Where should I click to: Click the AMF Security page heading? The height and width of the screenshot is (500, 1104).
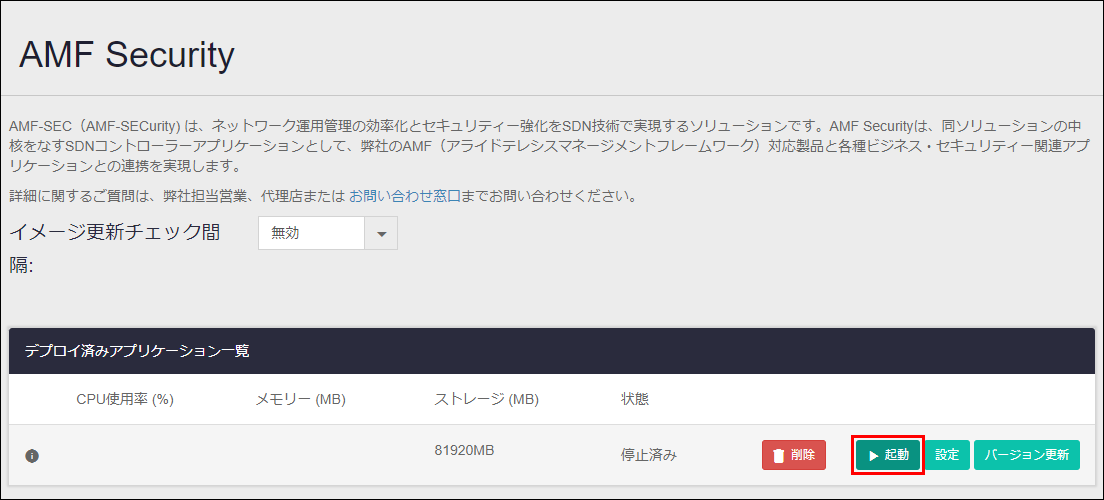pyautogui.click(x=127, y=55)
